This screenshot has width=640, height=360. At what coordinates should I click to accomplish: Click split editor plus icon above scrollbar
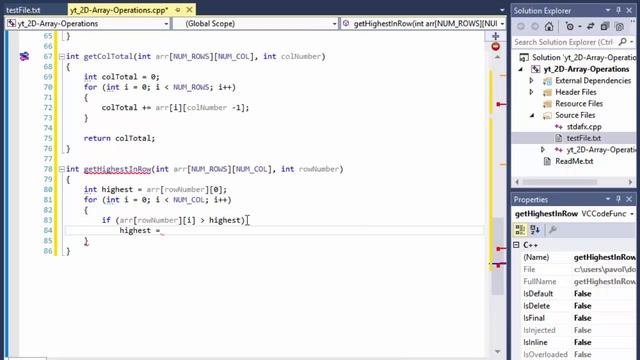coord(496,36)
